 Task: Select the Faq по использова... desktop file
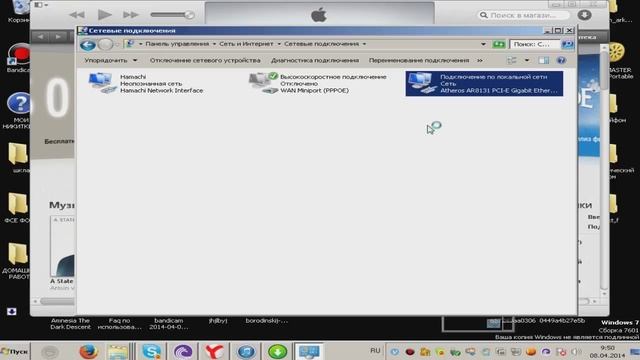119,324
